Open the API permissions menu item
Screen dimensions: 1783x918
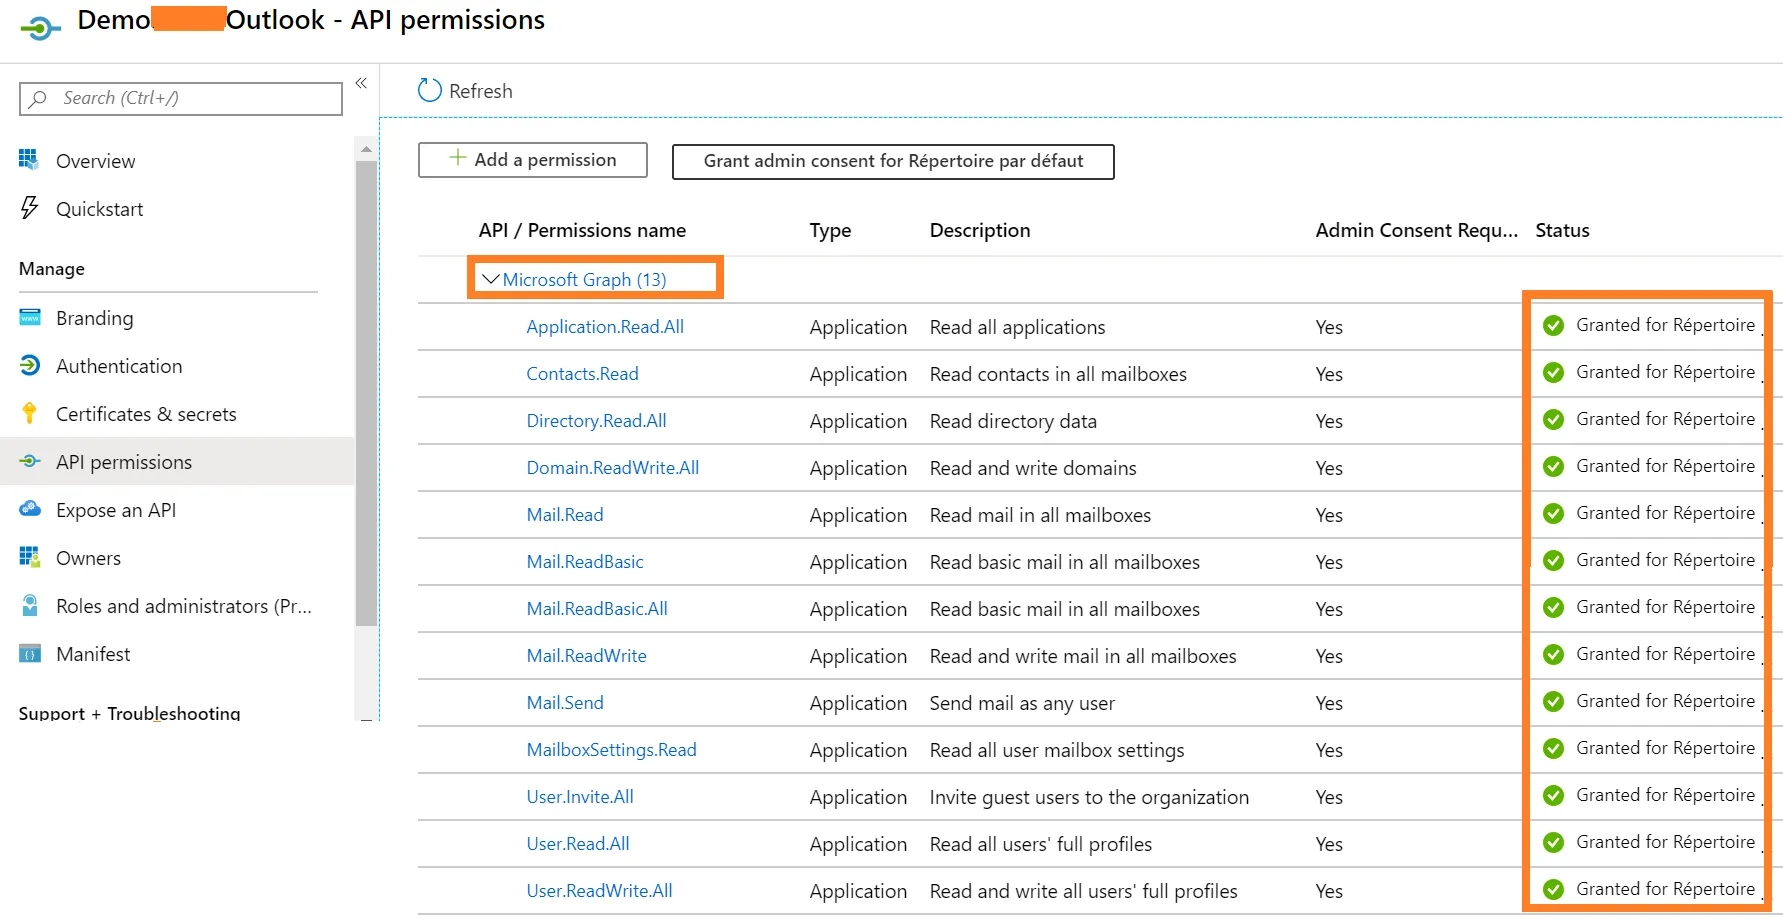[x=124, y=462]
